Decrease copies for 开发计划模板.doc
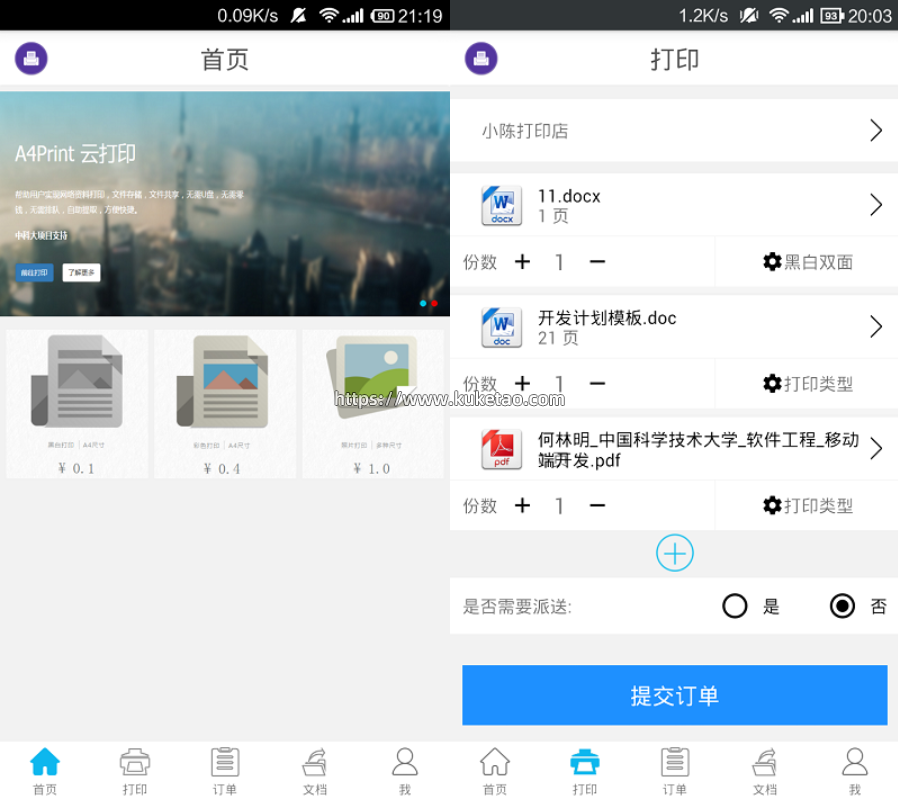 click(x=597, y=383)
